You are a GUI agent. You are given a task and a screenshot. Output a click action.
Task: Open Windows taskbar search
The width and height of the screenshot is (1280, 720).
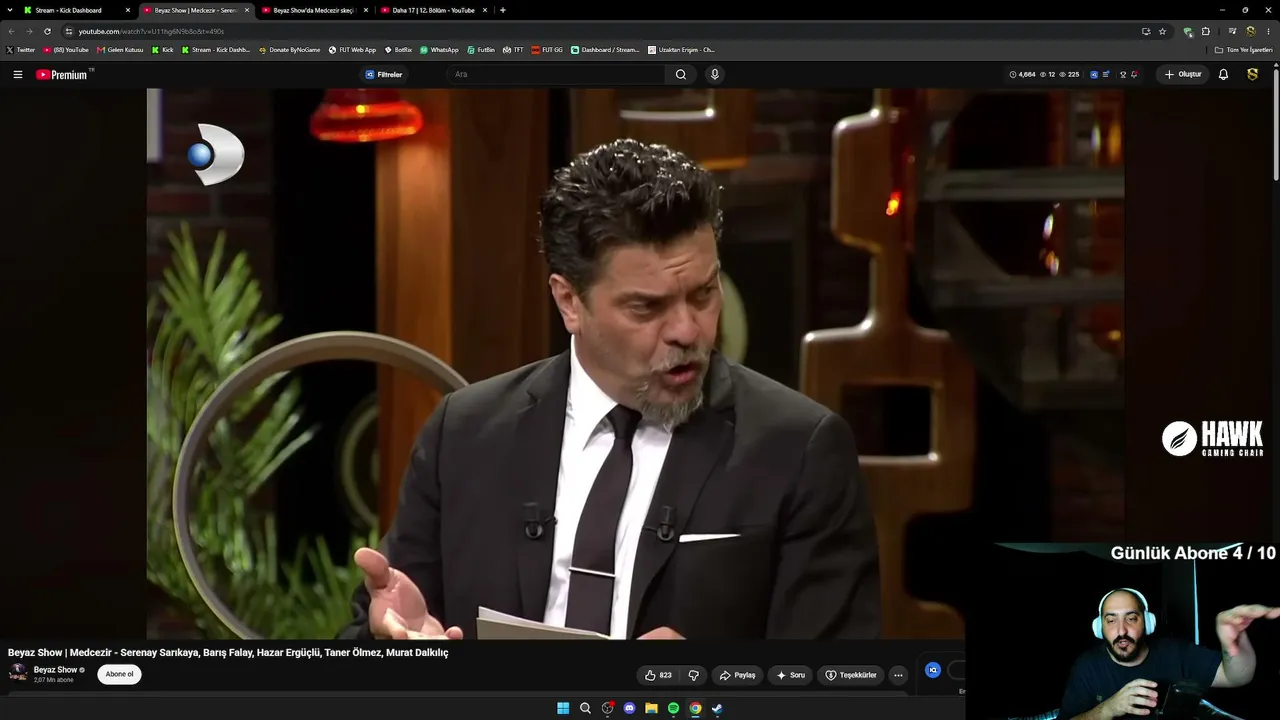pyautogui.click(x=585, y=708)
